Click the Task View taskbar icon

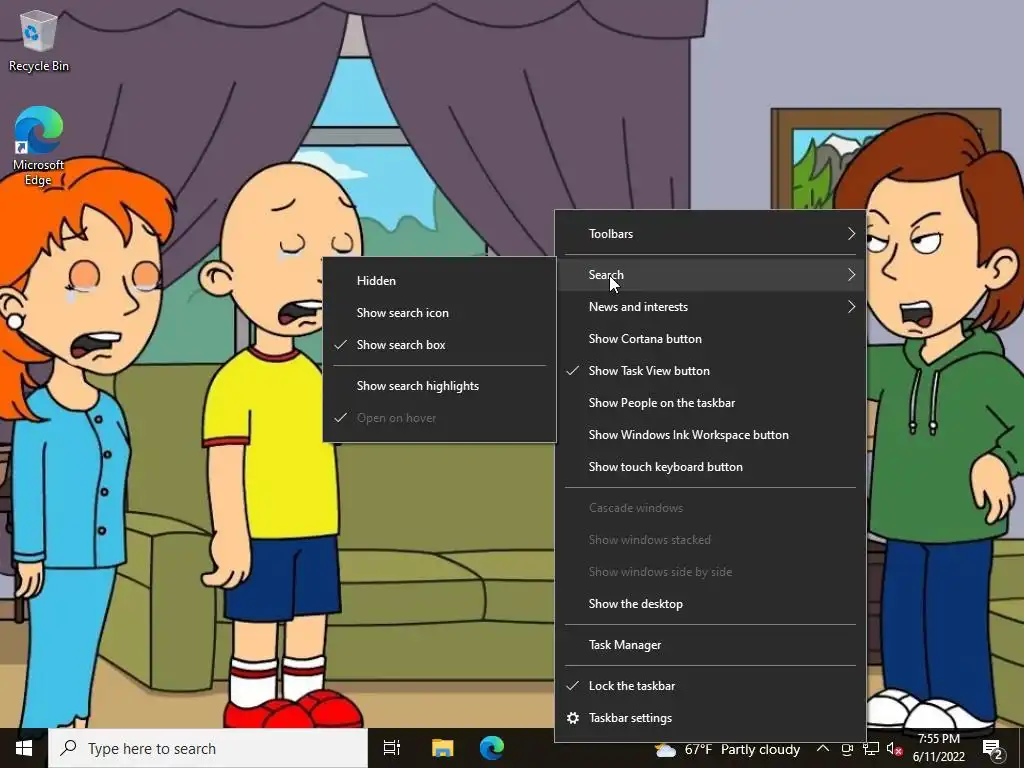(x=392, y=748)
